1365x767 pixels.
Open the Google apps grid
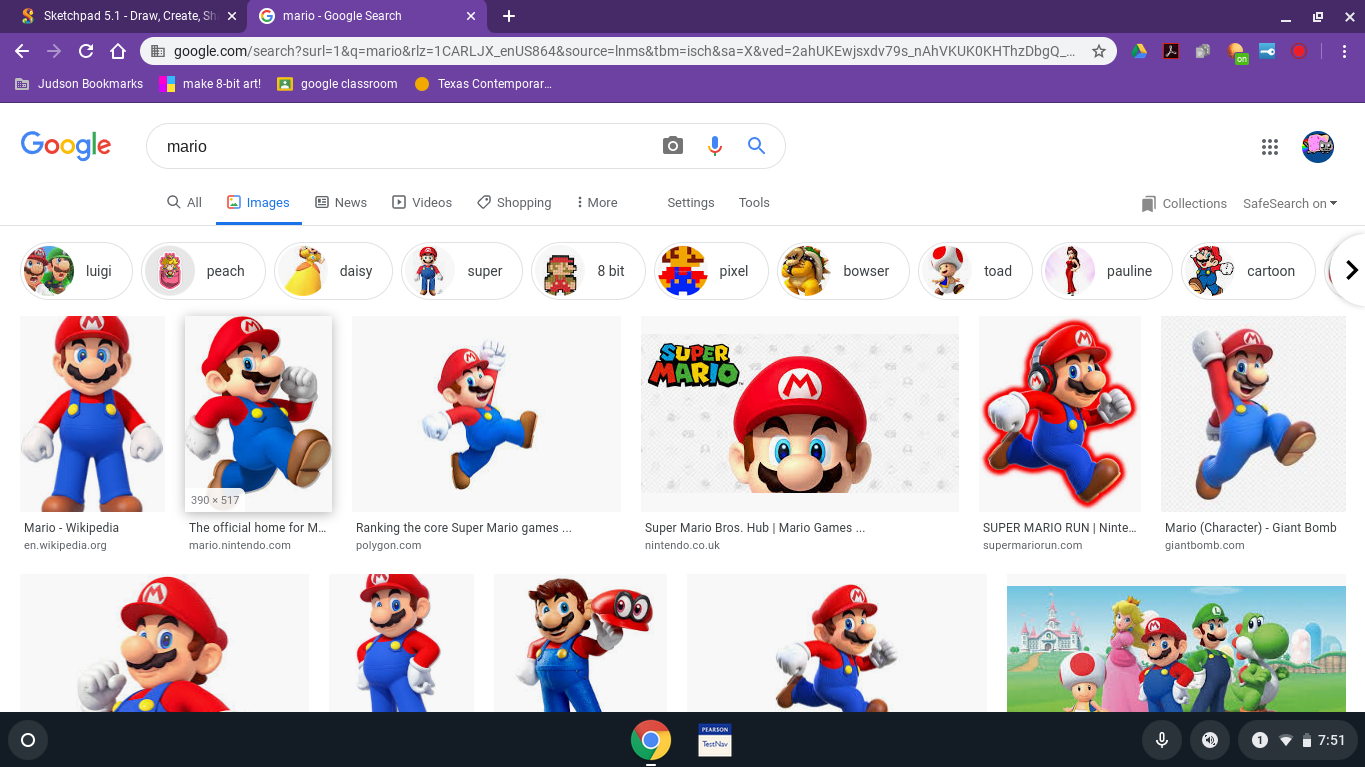pyautogui.click(x=1270, y=147)
